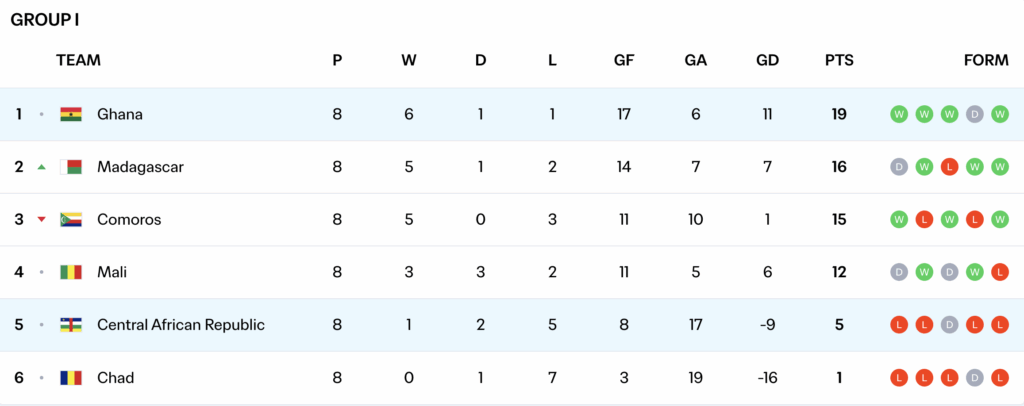Image resolution: width=1024 pixels, height=406 pixels.
Task: Click the Central African Republic flag
Action: 71,325
